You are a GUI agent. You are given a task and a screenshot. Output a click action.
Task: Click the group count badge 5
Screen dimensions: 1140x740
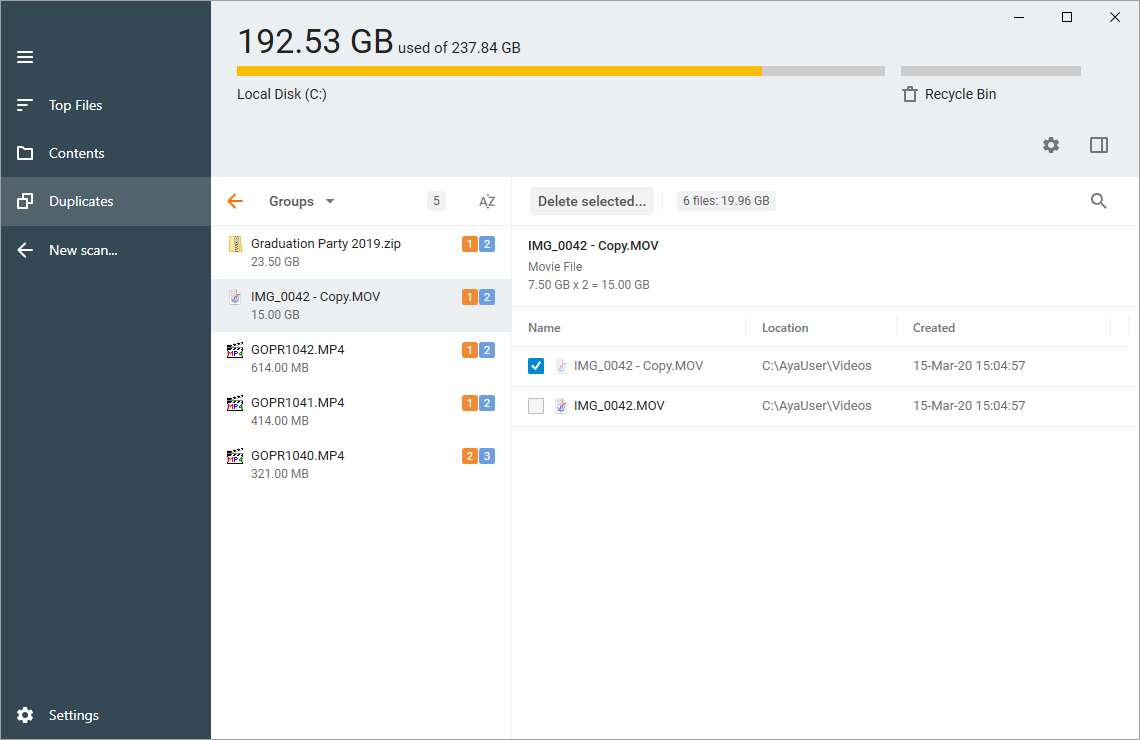(x=436, y=201)
